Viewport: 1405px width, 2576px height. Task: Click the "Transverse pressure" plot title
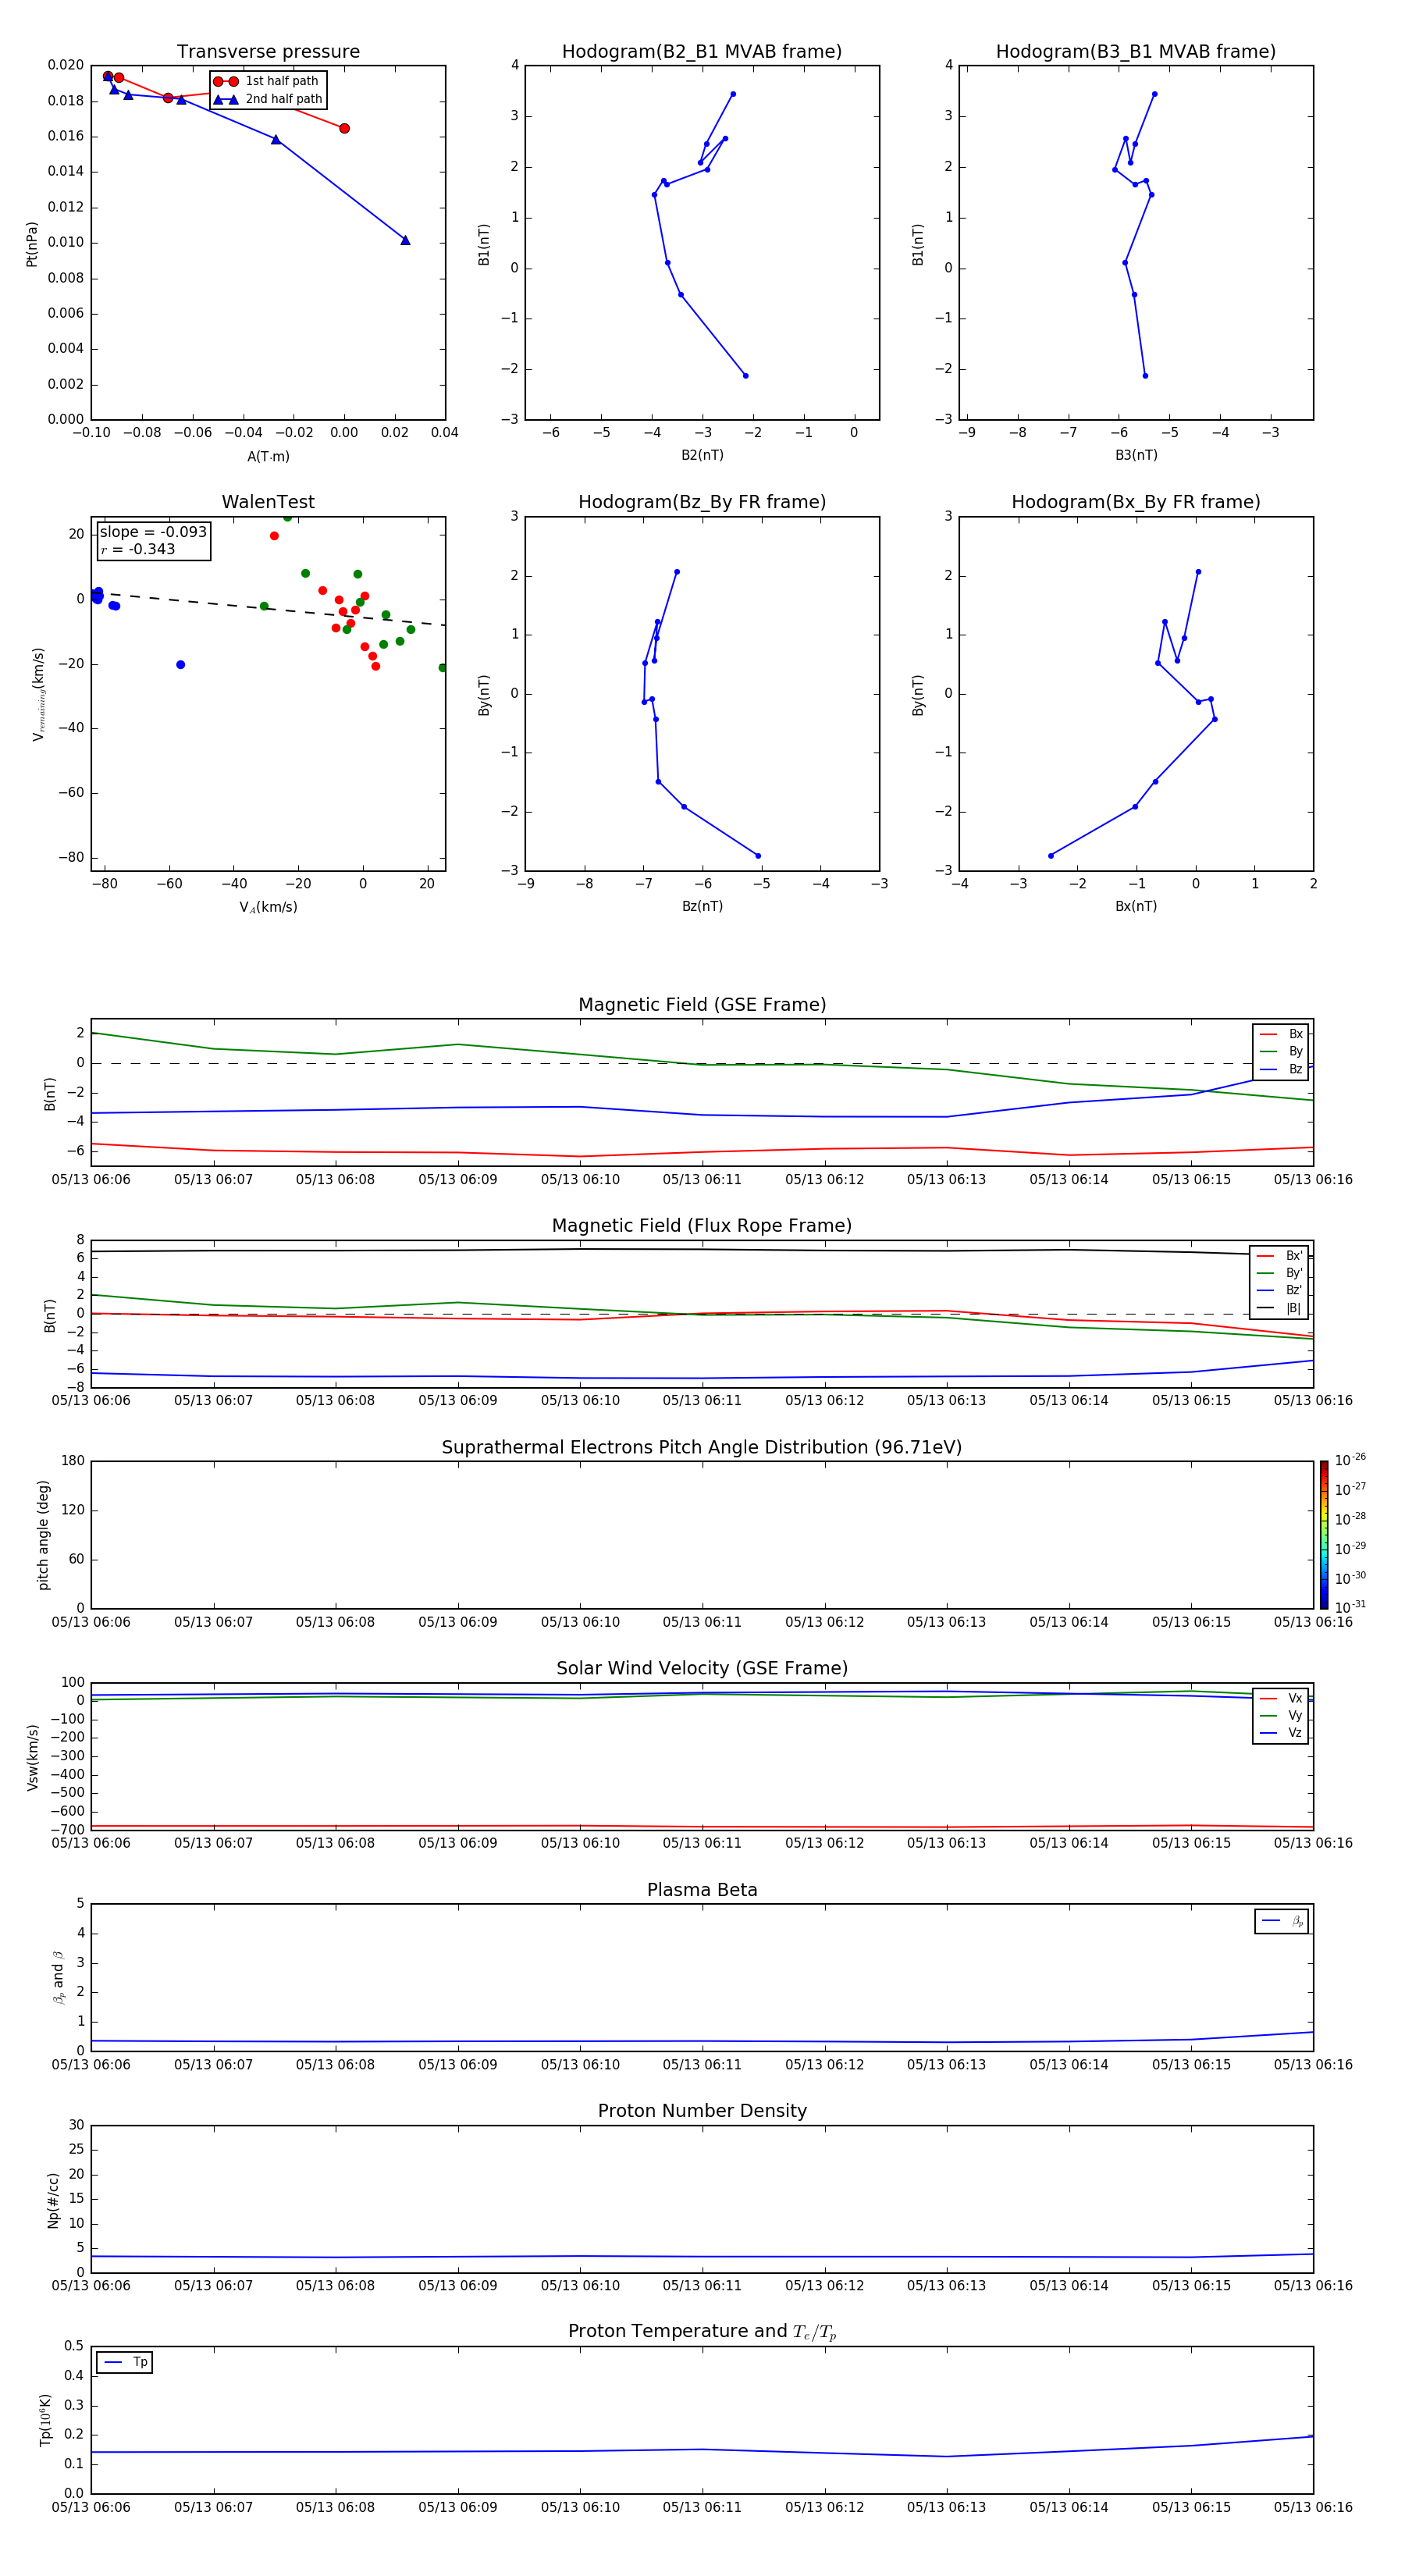pyautogui.click(x=268, y=51)
